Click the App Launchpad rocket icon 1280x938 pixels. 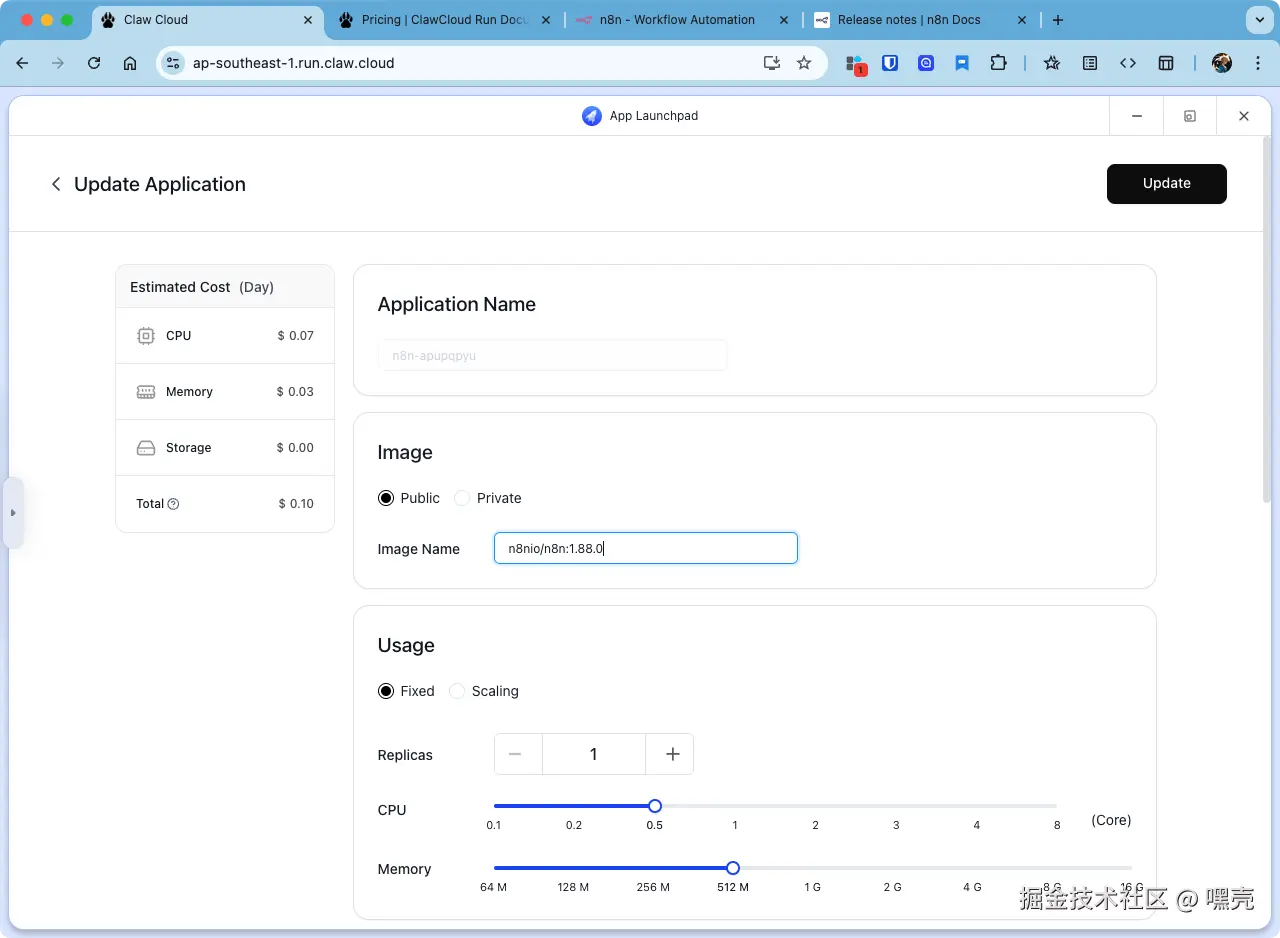point(591,115)
